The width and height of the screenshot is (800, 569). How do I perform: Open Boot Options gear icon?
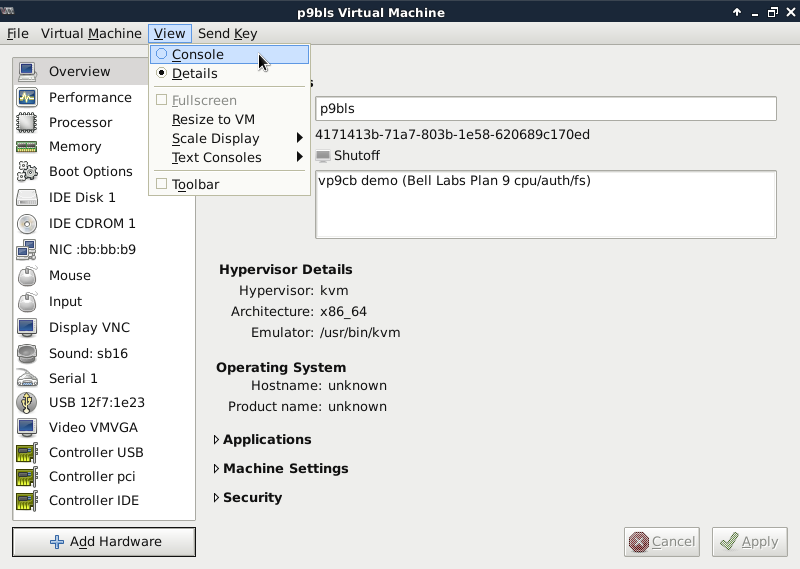(x=27, y=172)
